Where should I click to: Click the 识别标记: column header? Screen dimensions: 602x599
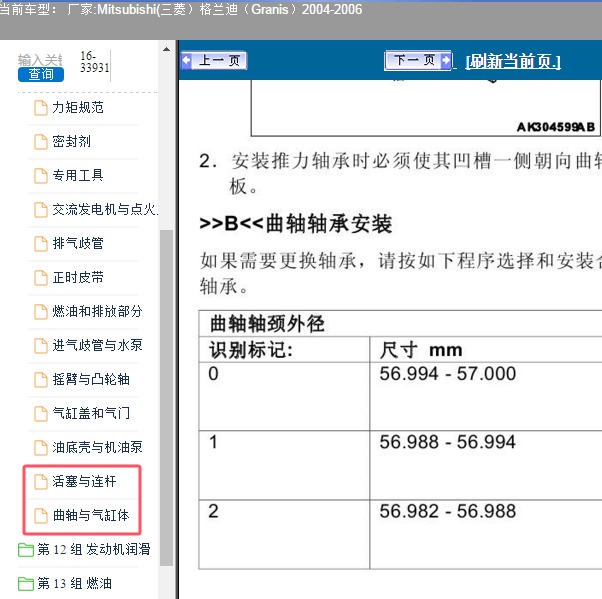click(251, 350)
